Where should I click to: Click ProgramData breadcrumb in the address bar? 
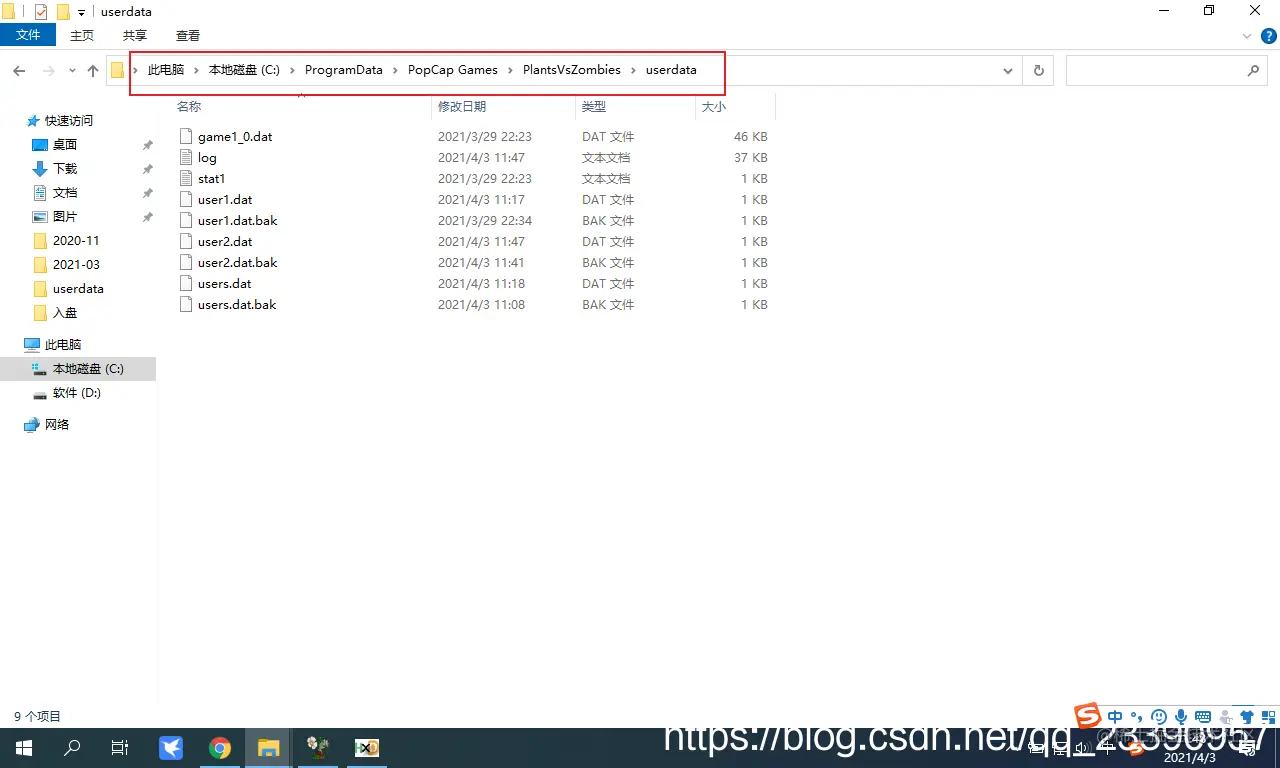click(344, 70)
